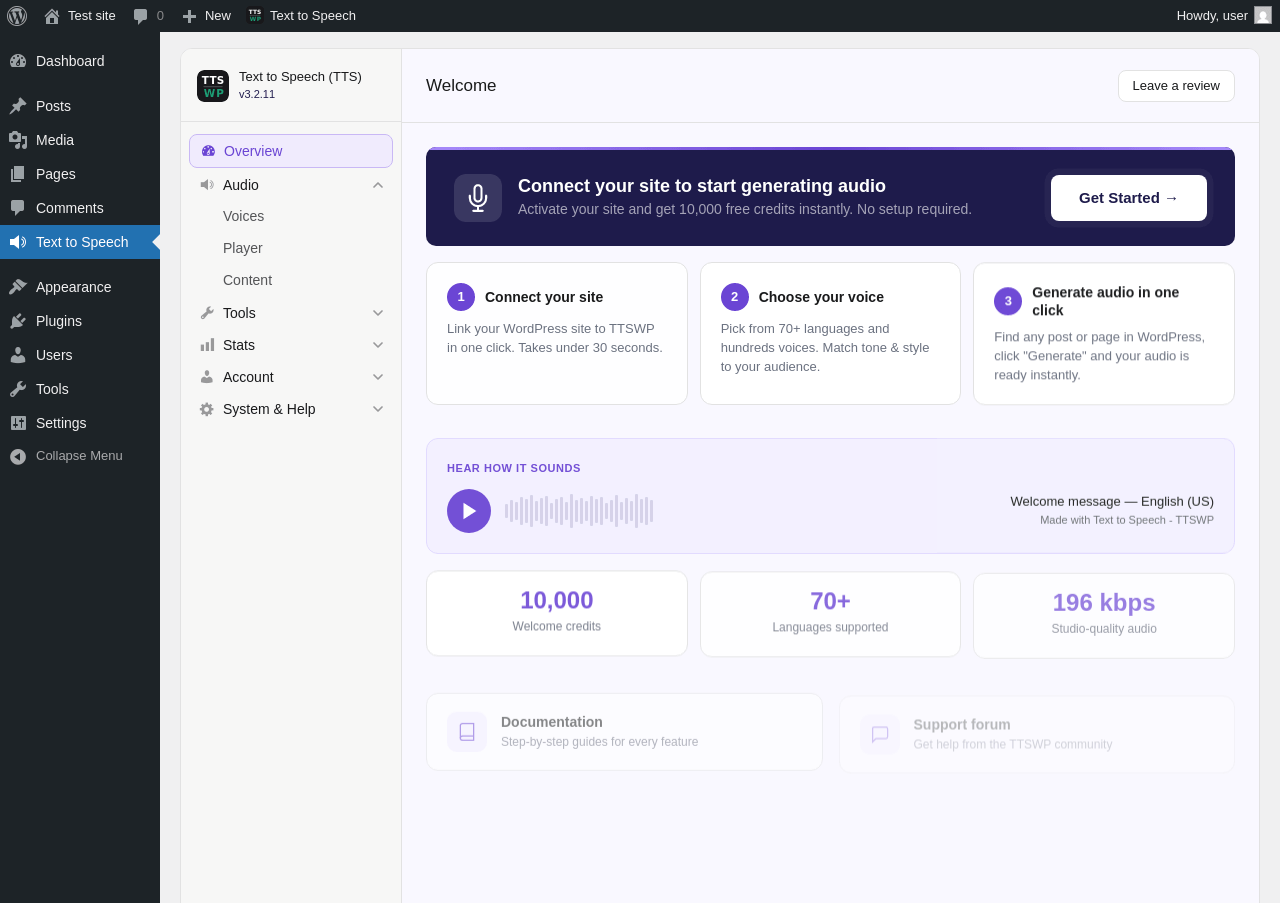
Task: Click the Get Started button
Action: click(1129, 198)
